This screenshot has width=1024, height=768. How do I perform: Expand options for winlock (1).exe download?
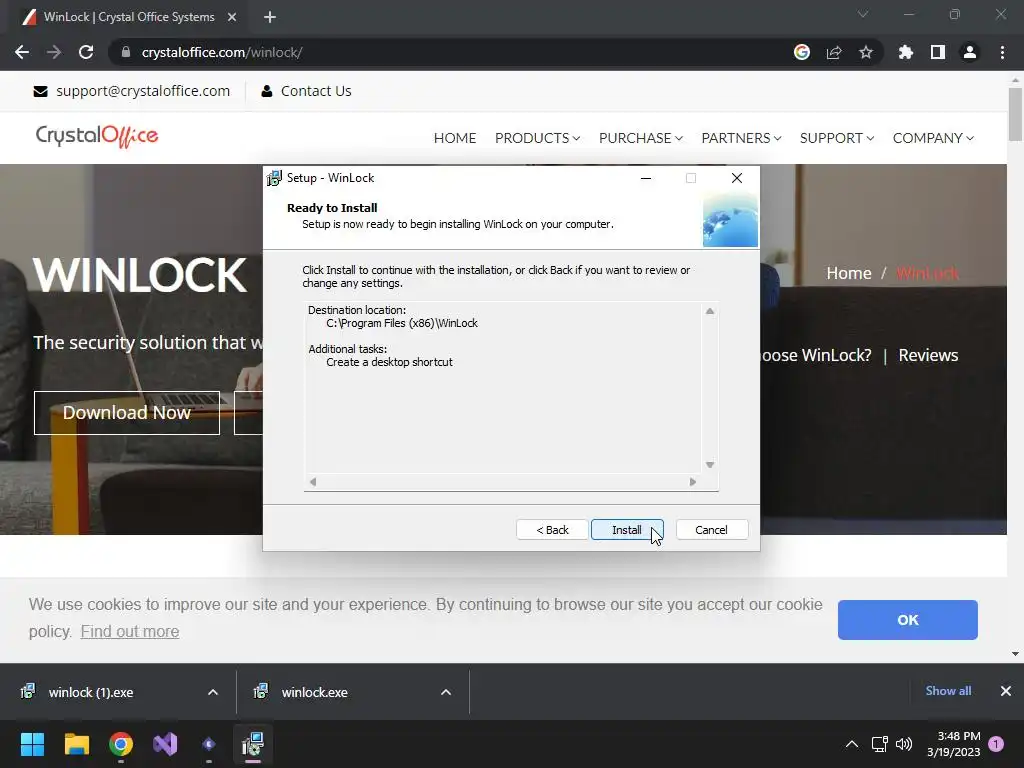pos(213,692)
